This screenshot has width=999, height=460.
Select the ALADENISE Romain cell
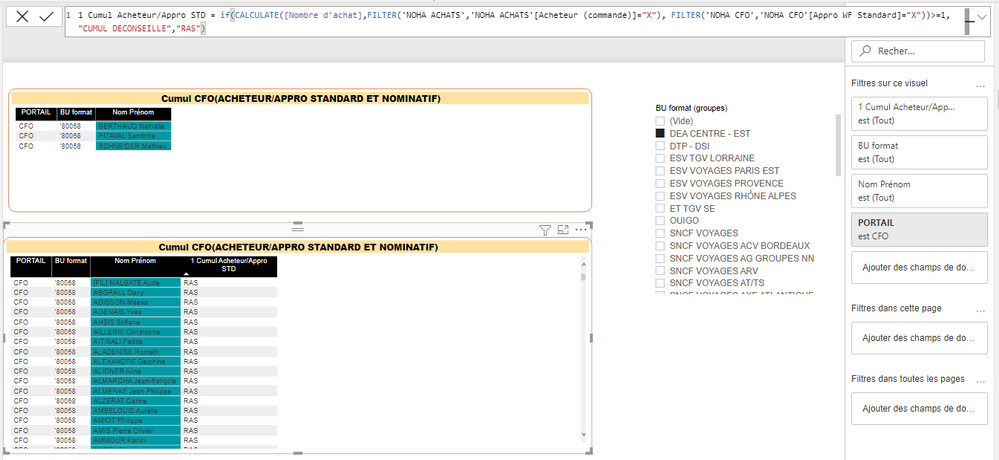coord(136,352)
